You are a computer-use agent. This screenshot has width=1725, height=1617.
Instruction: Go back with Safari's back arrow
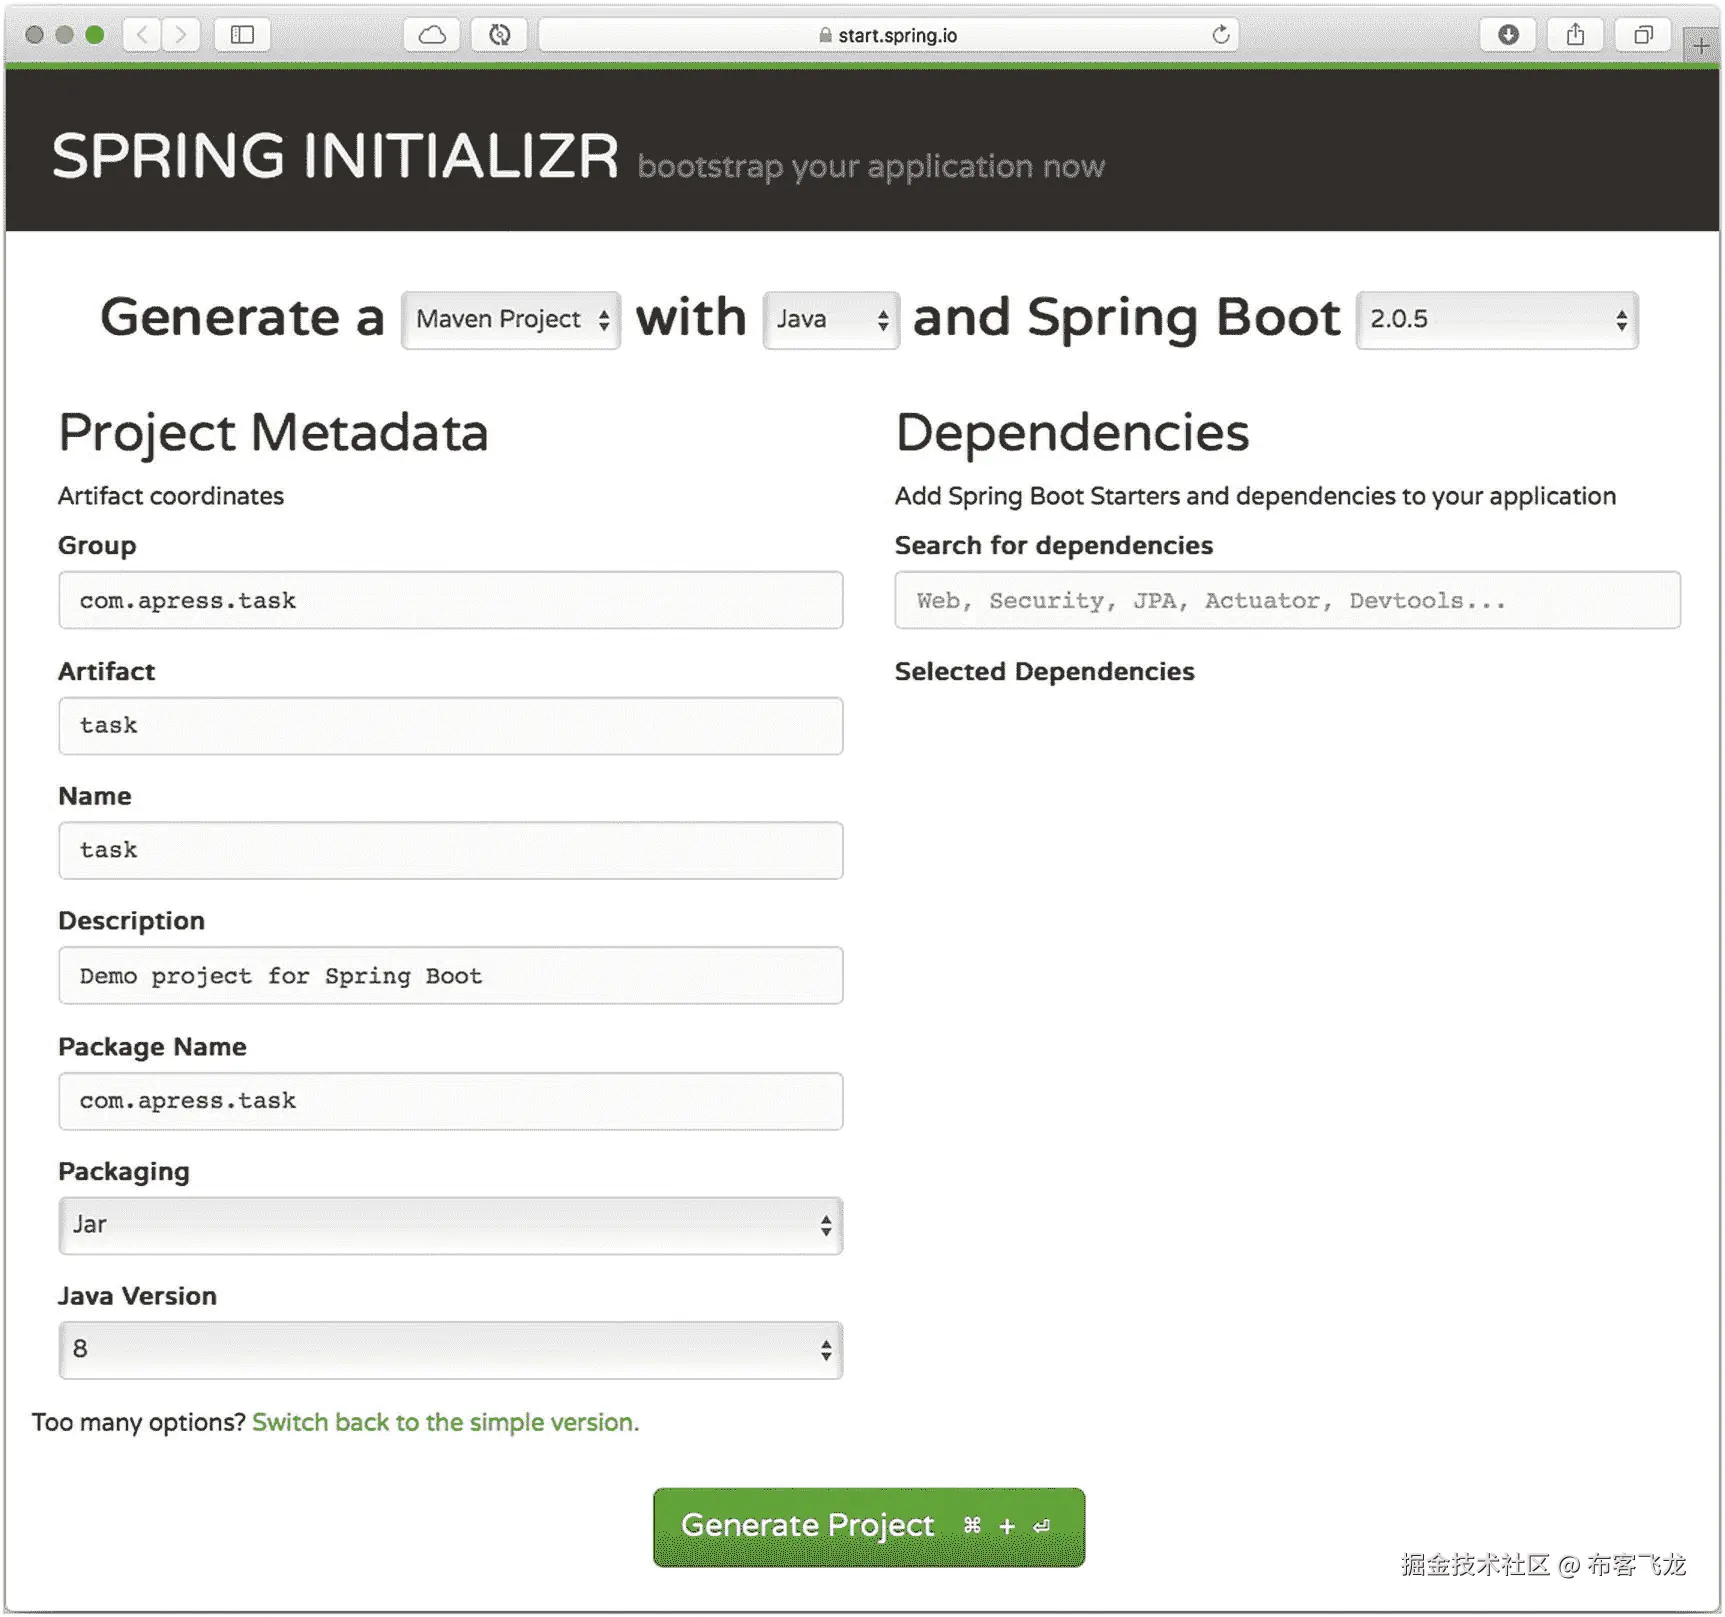[x=142, y=35]
